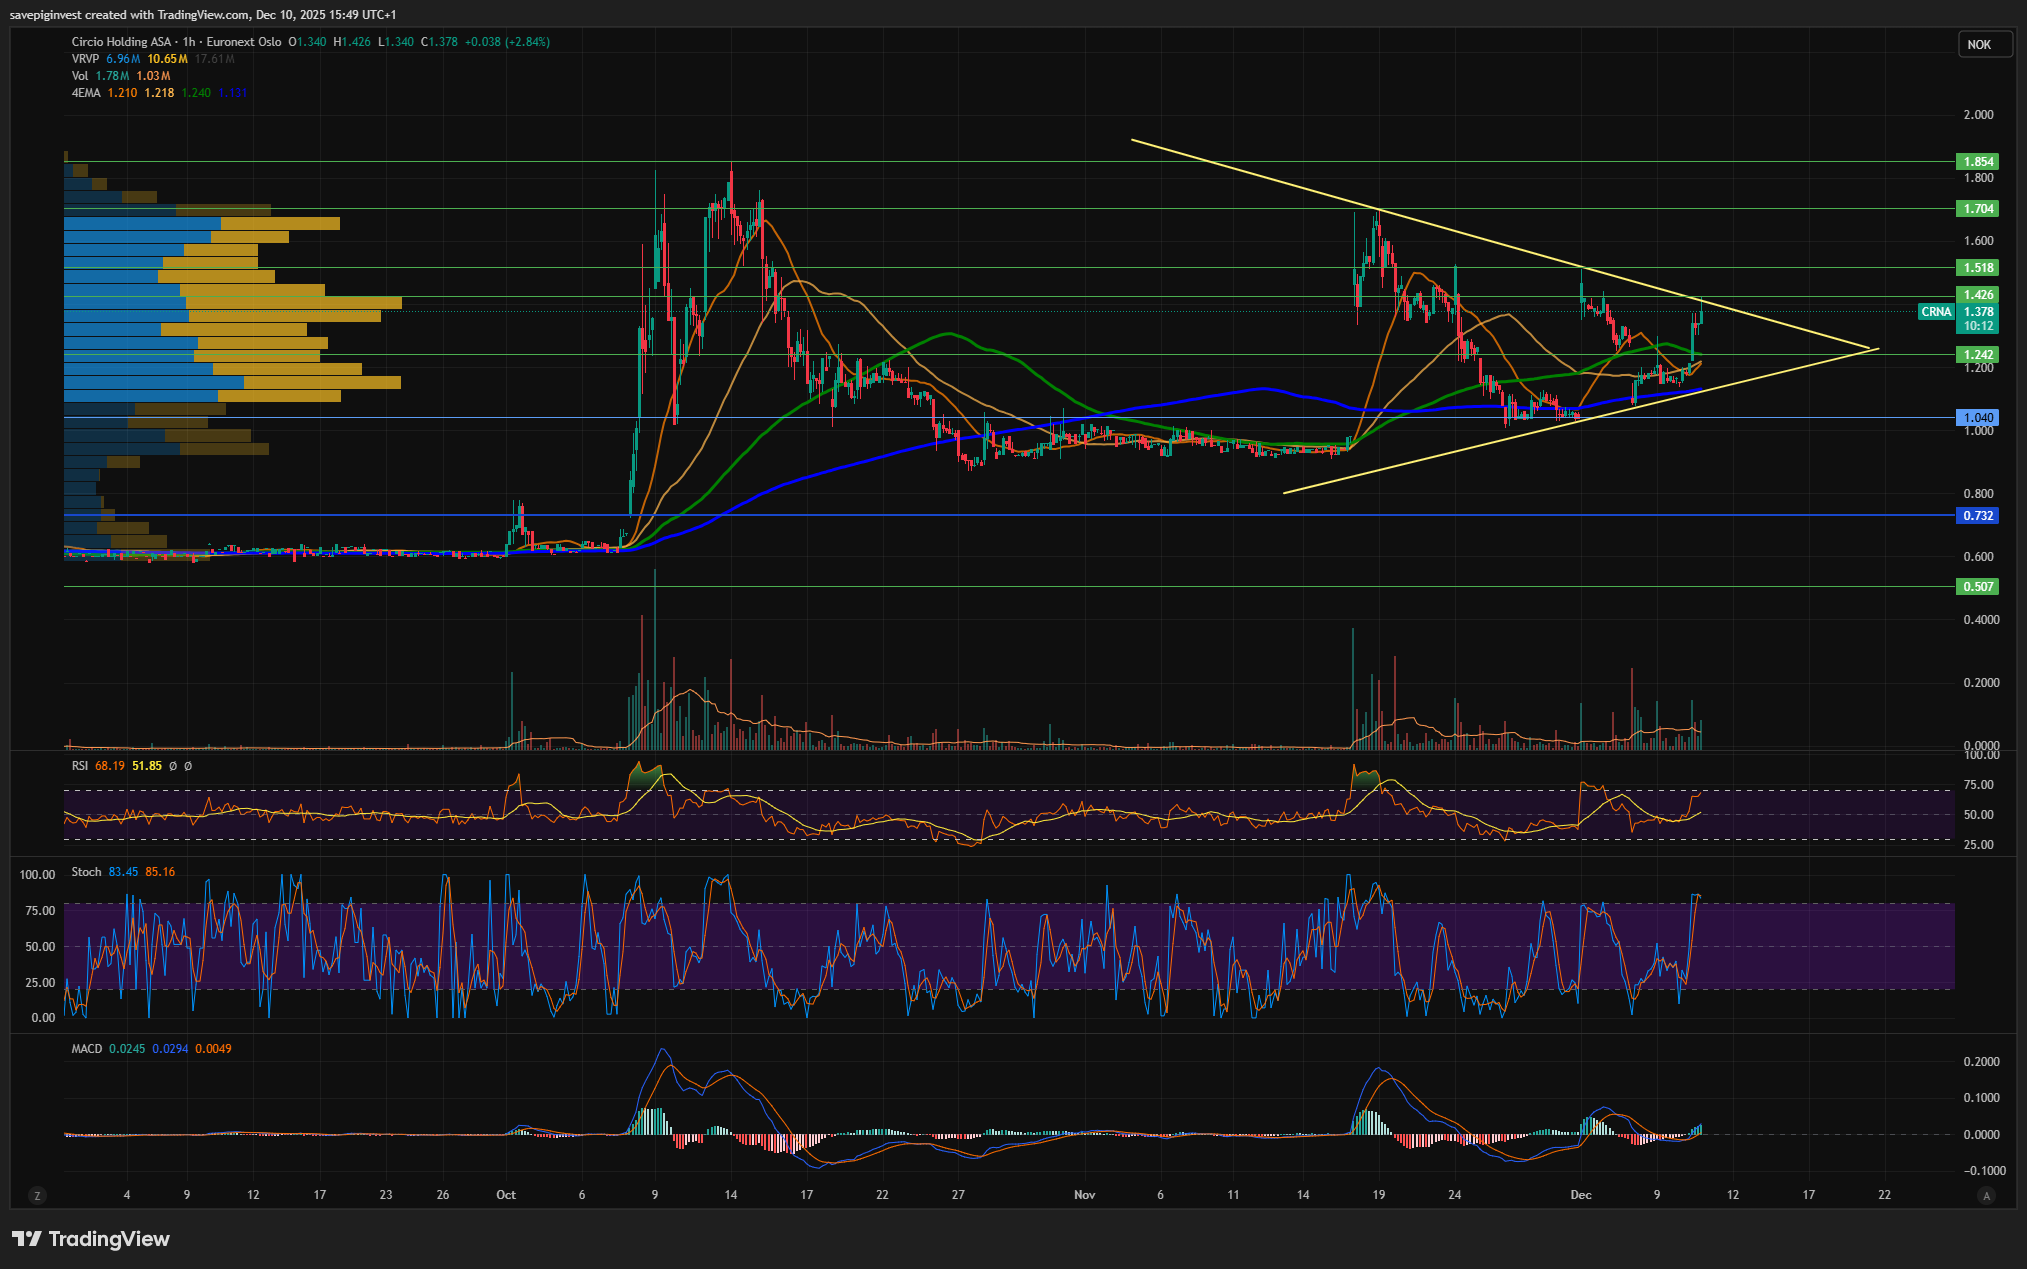Select the RSI indicator legend
The width and height of the screenshot is (2027, 1269).
click(x=80, y=766)
